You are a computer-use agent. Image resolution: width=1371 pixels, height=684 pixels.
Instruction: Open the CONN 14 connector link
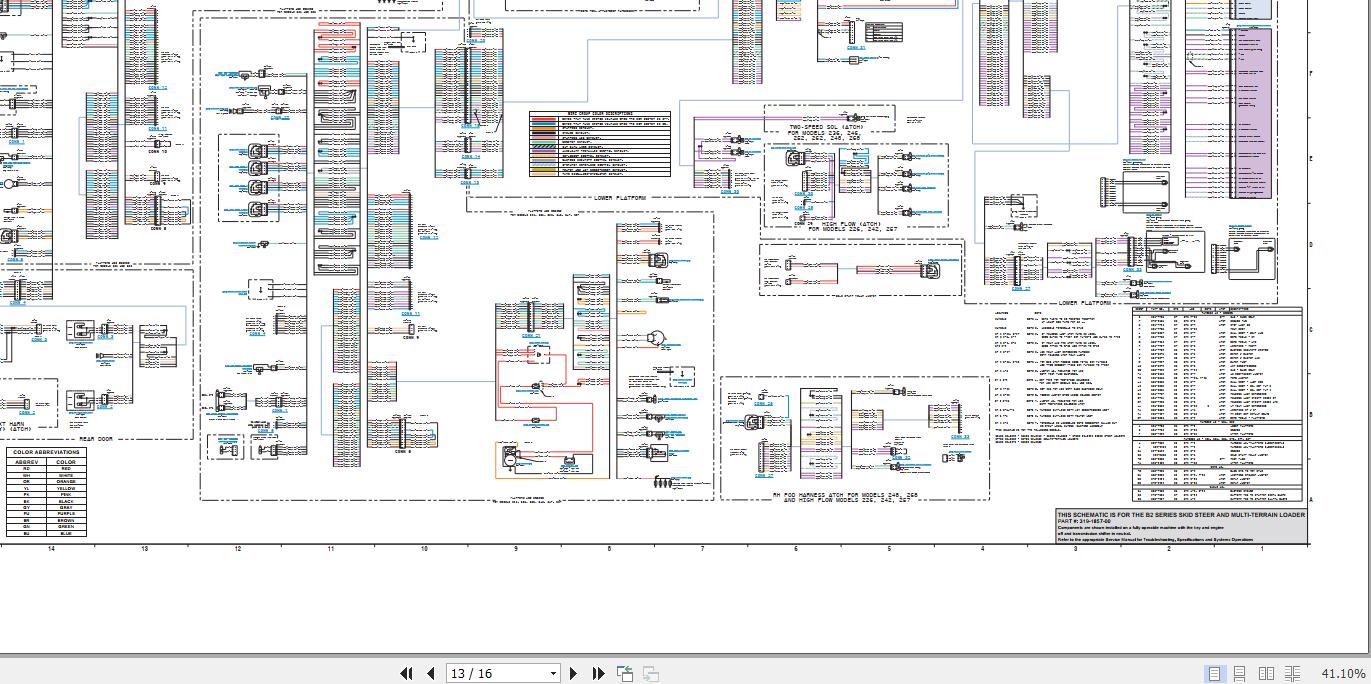[469, 157]
